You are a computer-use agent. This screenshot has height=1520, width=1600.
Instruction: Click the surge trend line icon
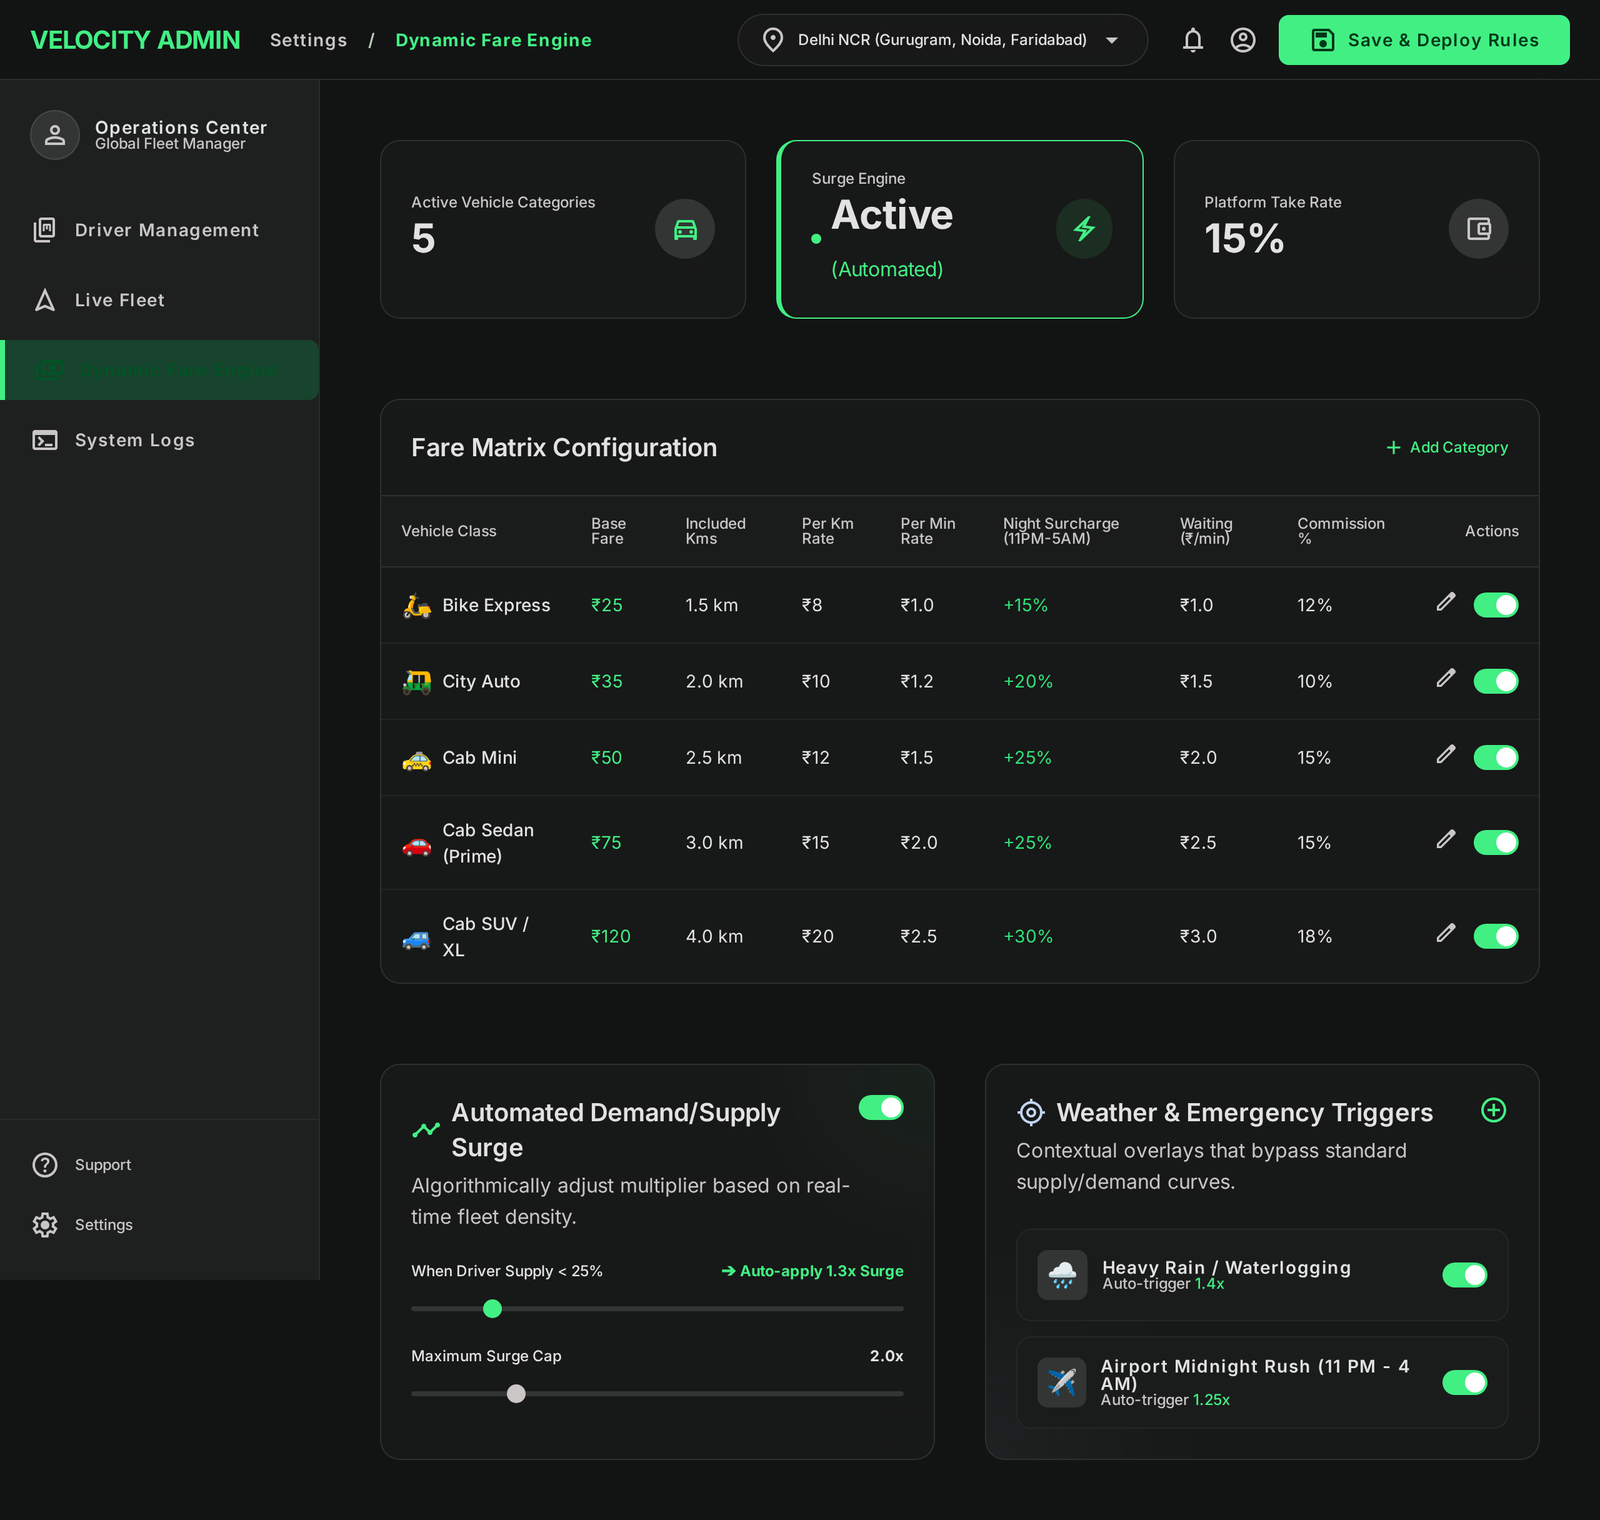coord(426,1130)
